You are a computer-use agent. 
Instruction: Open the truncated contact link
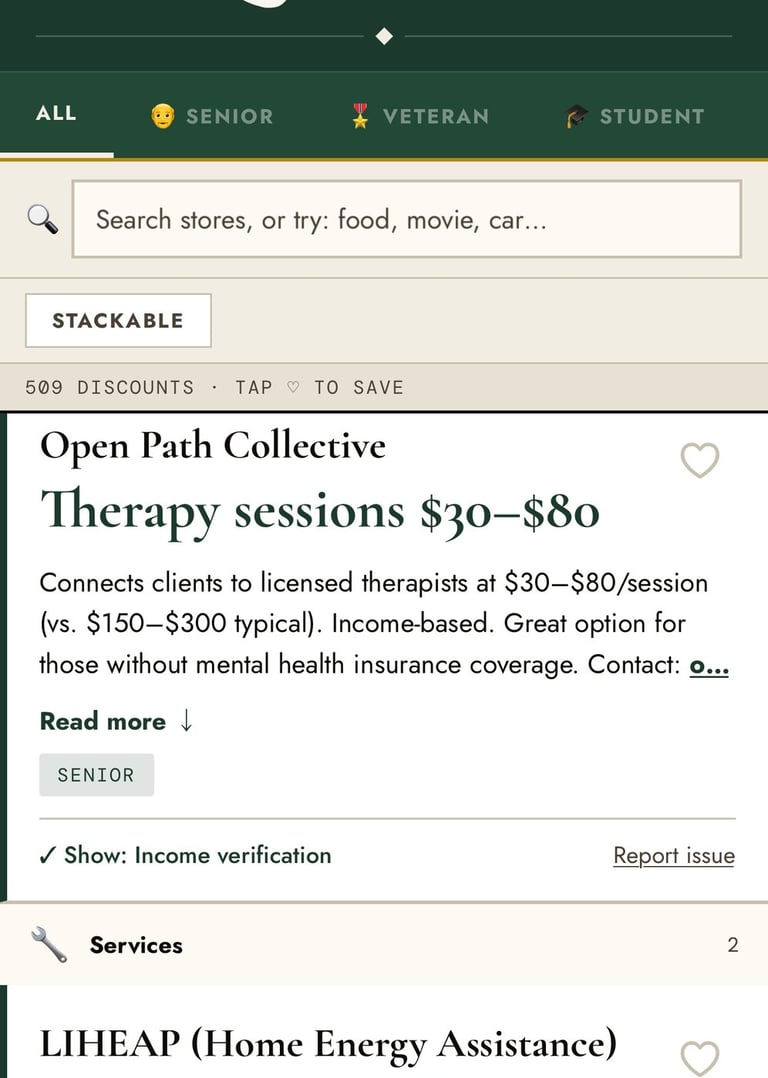coord(708,665)
